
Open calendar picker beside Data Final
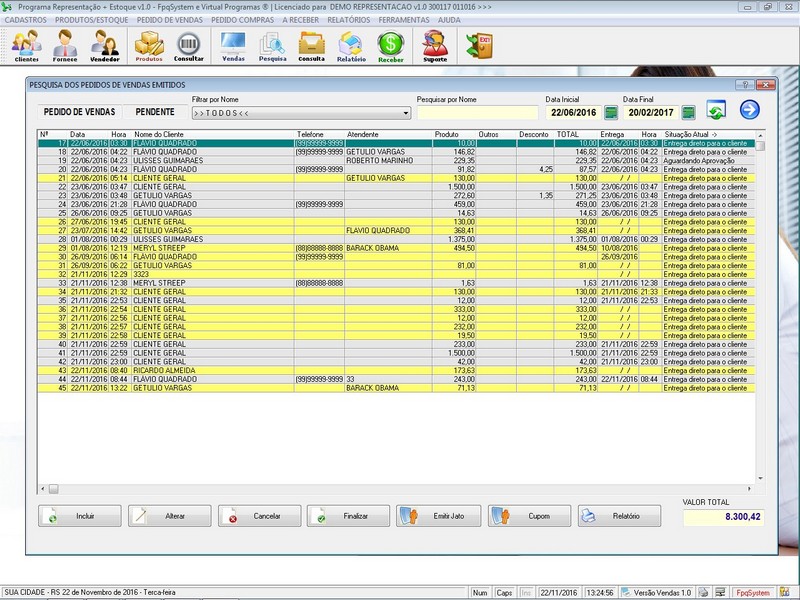[x=688, y=112]
